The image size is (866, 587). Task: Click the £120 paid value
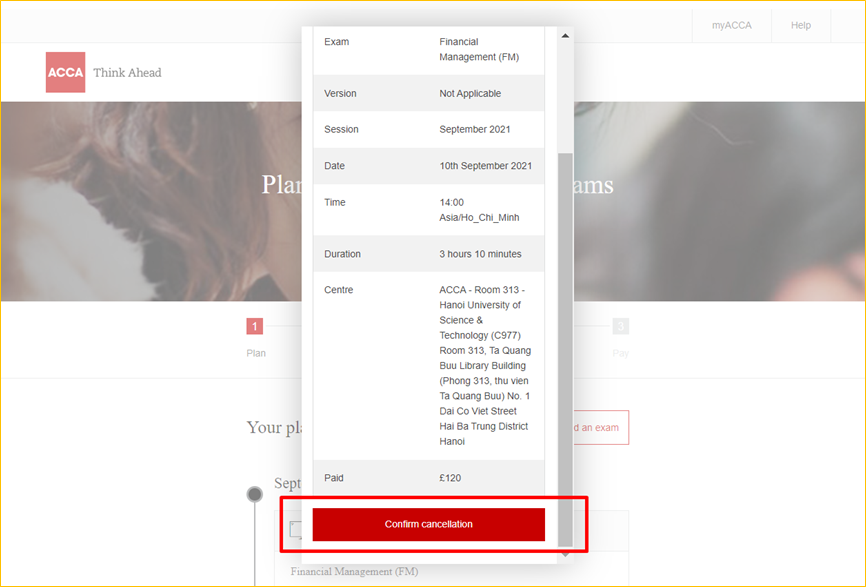tap(450, 478)
